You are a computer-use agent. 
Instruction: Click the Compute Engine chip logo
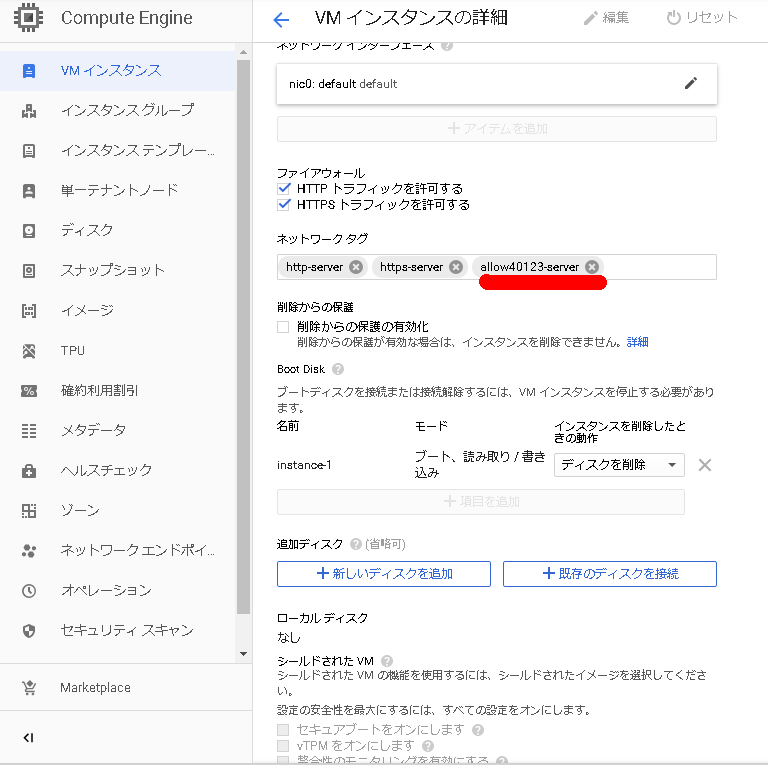tap(29, 18)
